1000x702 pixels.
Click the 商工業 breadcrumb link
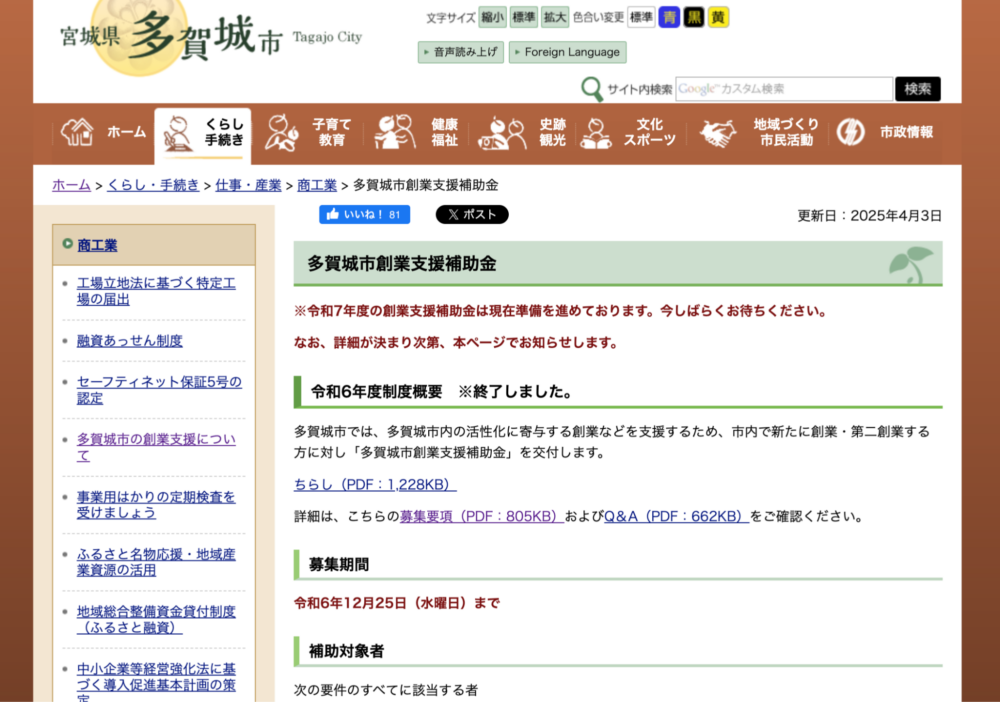[317, 185]
